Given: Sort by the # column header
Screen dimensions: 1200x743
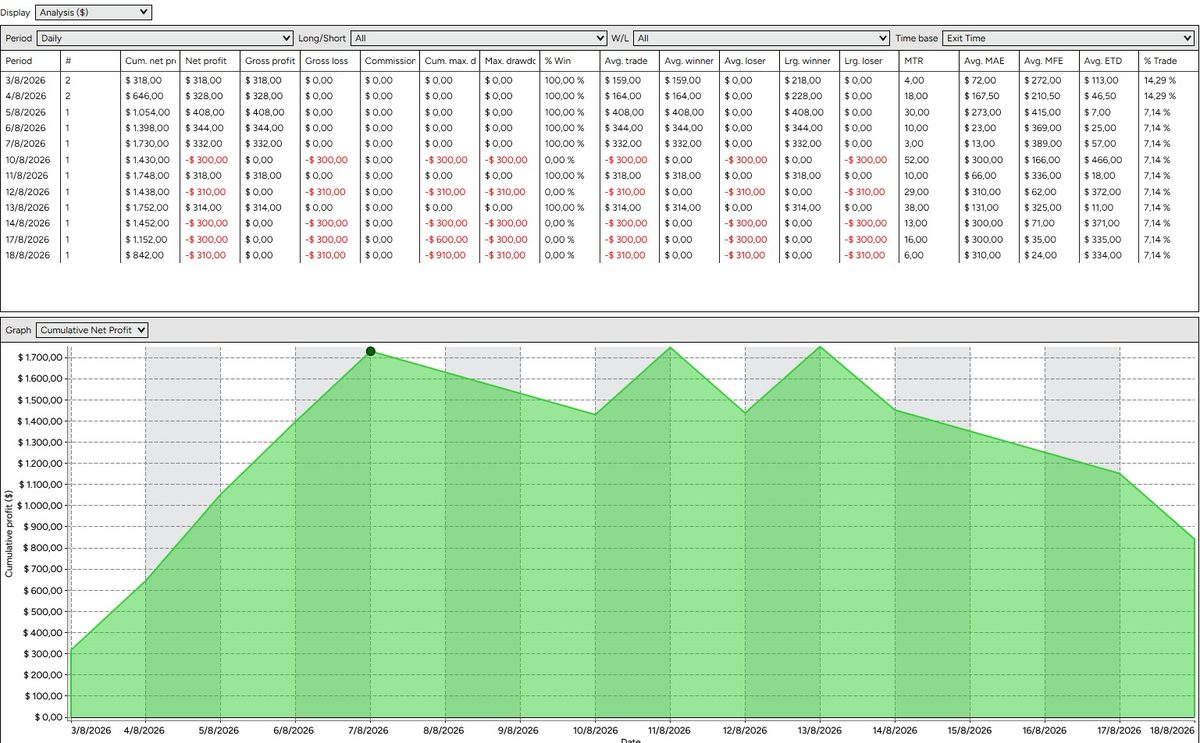Looking at the screenshot, I should click(x=91, y=61).
